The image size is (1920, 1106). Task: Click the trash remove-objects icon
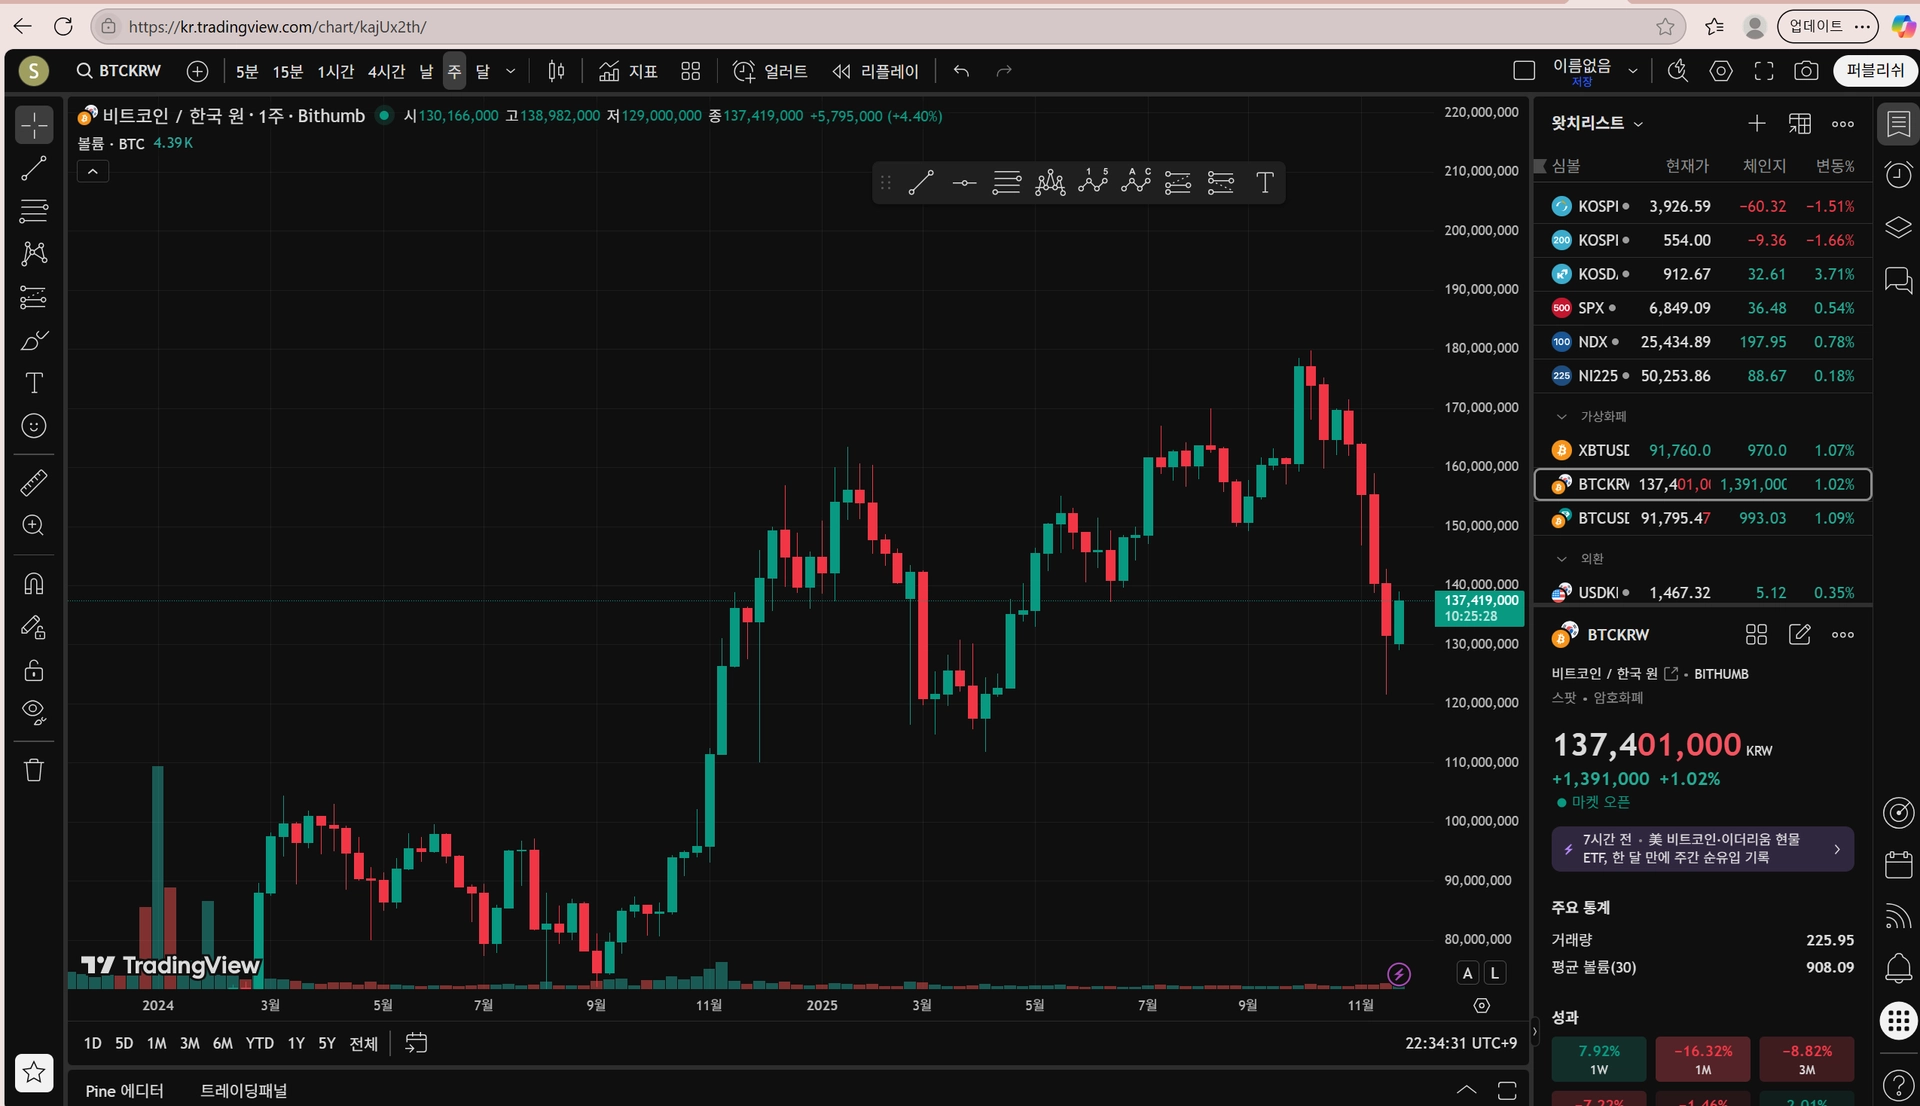(34, 770)
